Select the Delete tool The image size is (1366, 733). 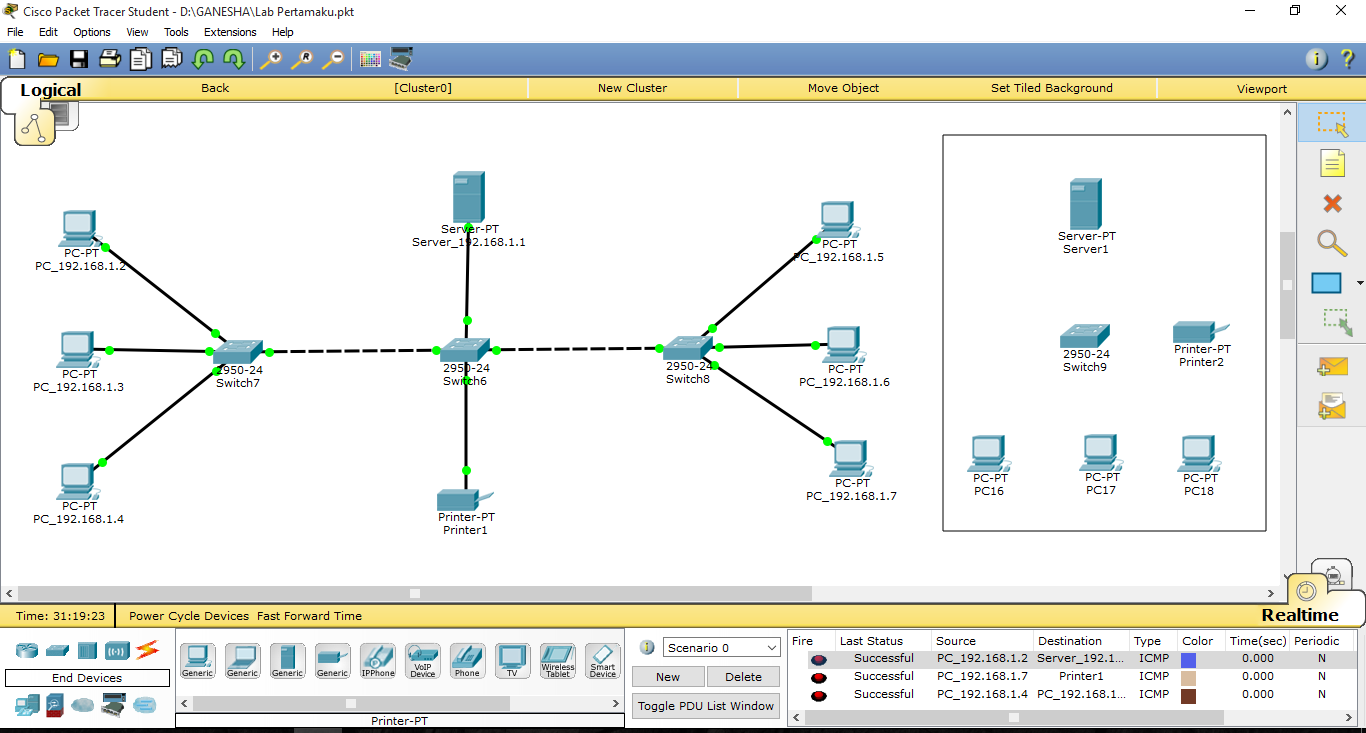[1332, 203]
